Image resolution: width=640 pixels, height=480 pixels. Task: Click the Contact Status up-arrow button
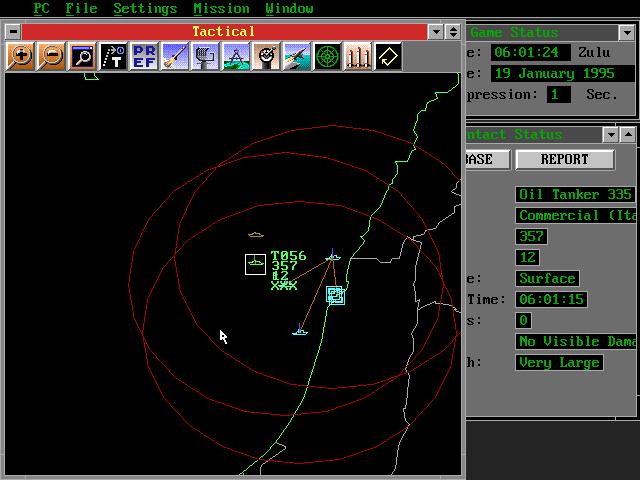628,135
